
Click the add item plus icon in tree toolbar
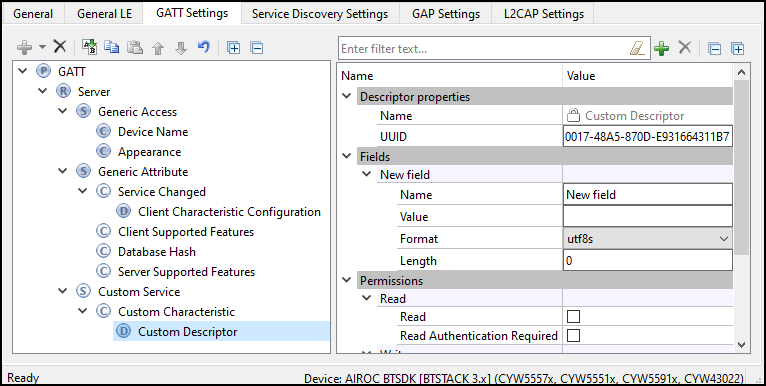pyautogui.click(x=24, y=47)
